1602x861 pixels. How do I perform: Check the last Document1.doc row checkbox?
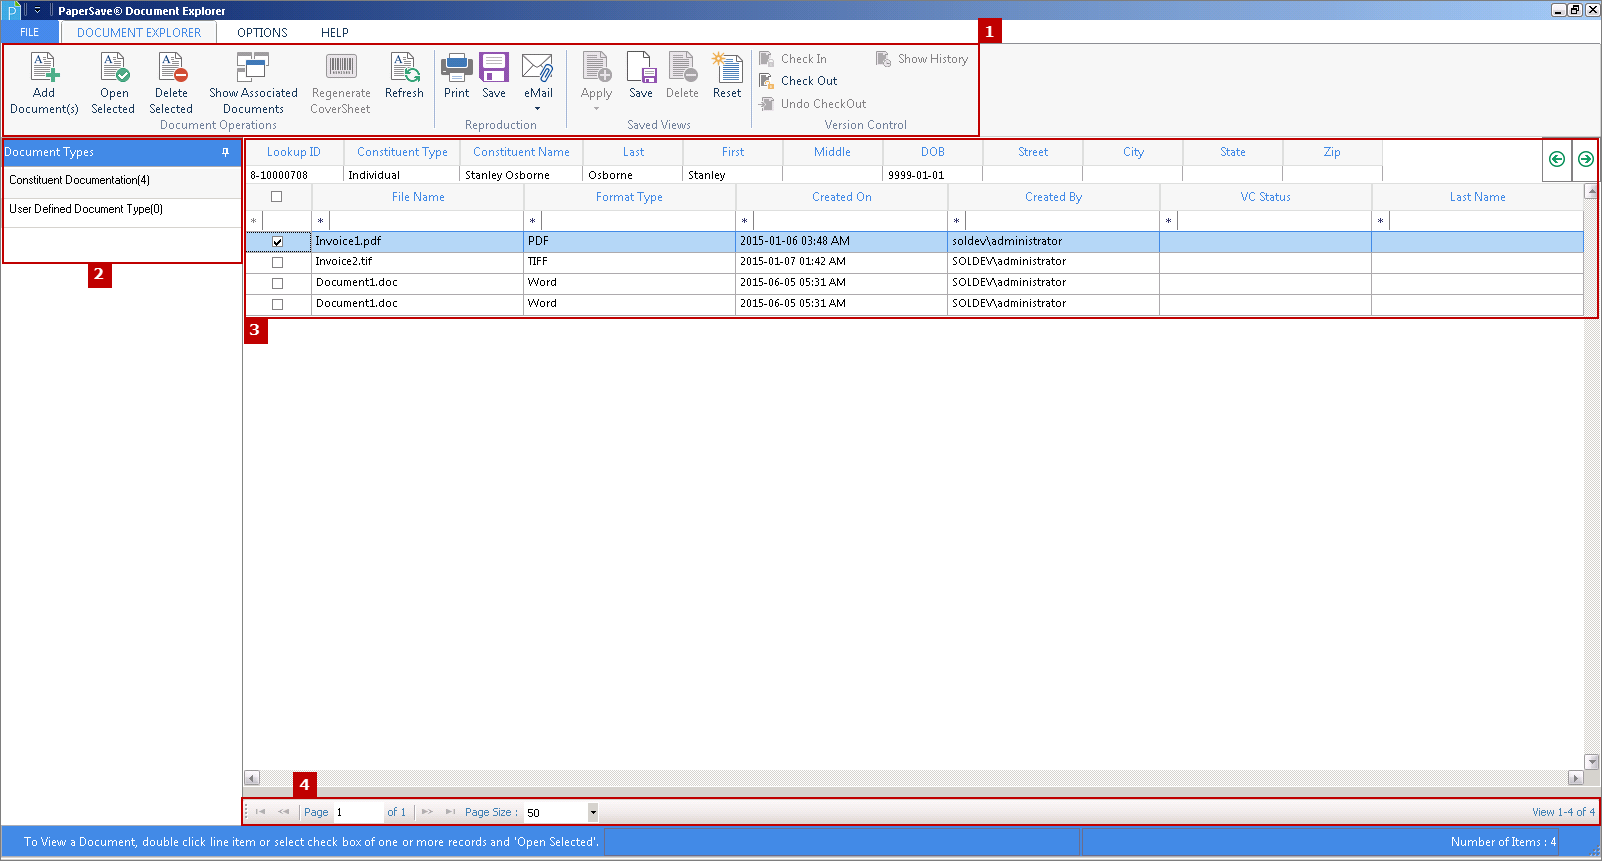pos(278,304)
